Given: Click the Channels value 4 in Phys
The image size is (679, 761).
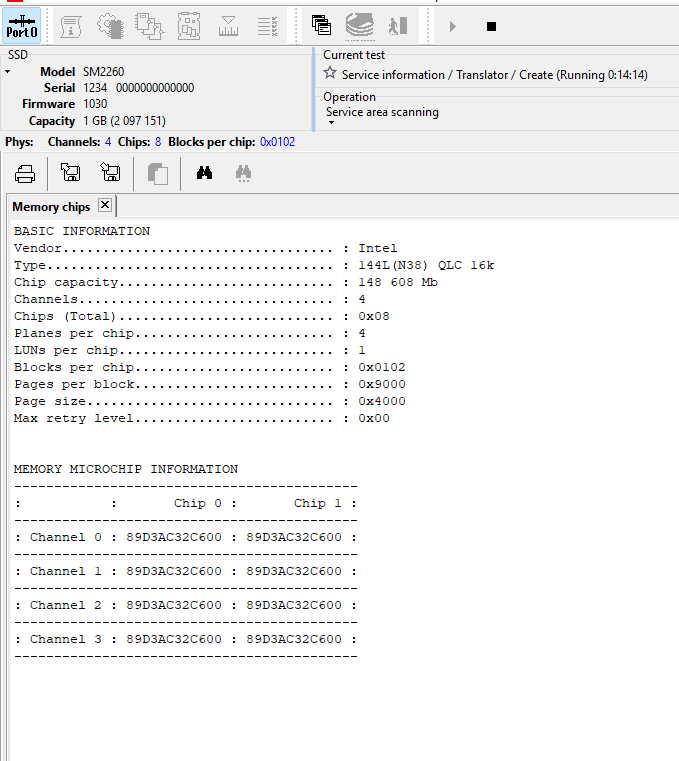Looking at the screenshot, I should tap(108, 142).
